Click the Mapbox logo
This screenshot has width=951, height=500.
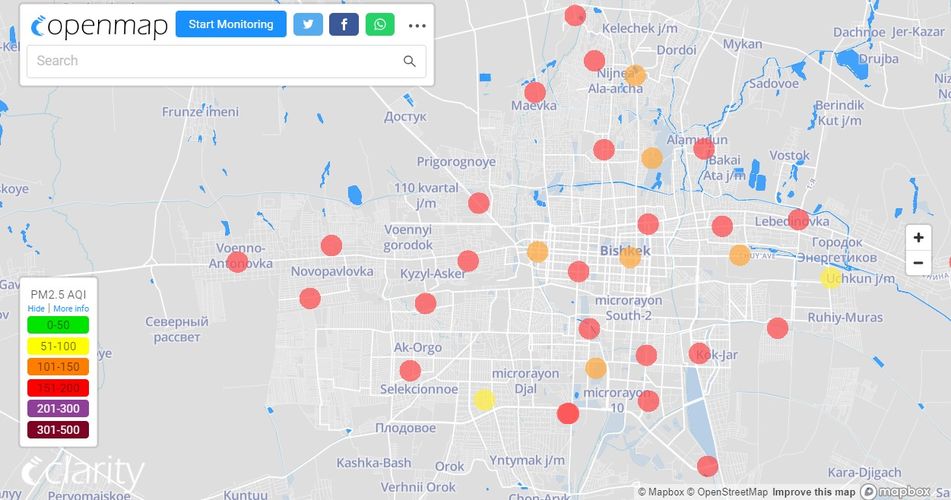point(895,491)
